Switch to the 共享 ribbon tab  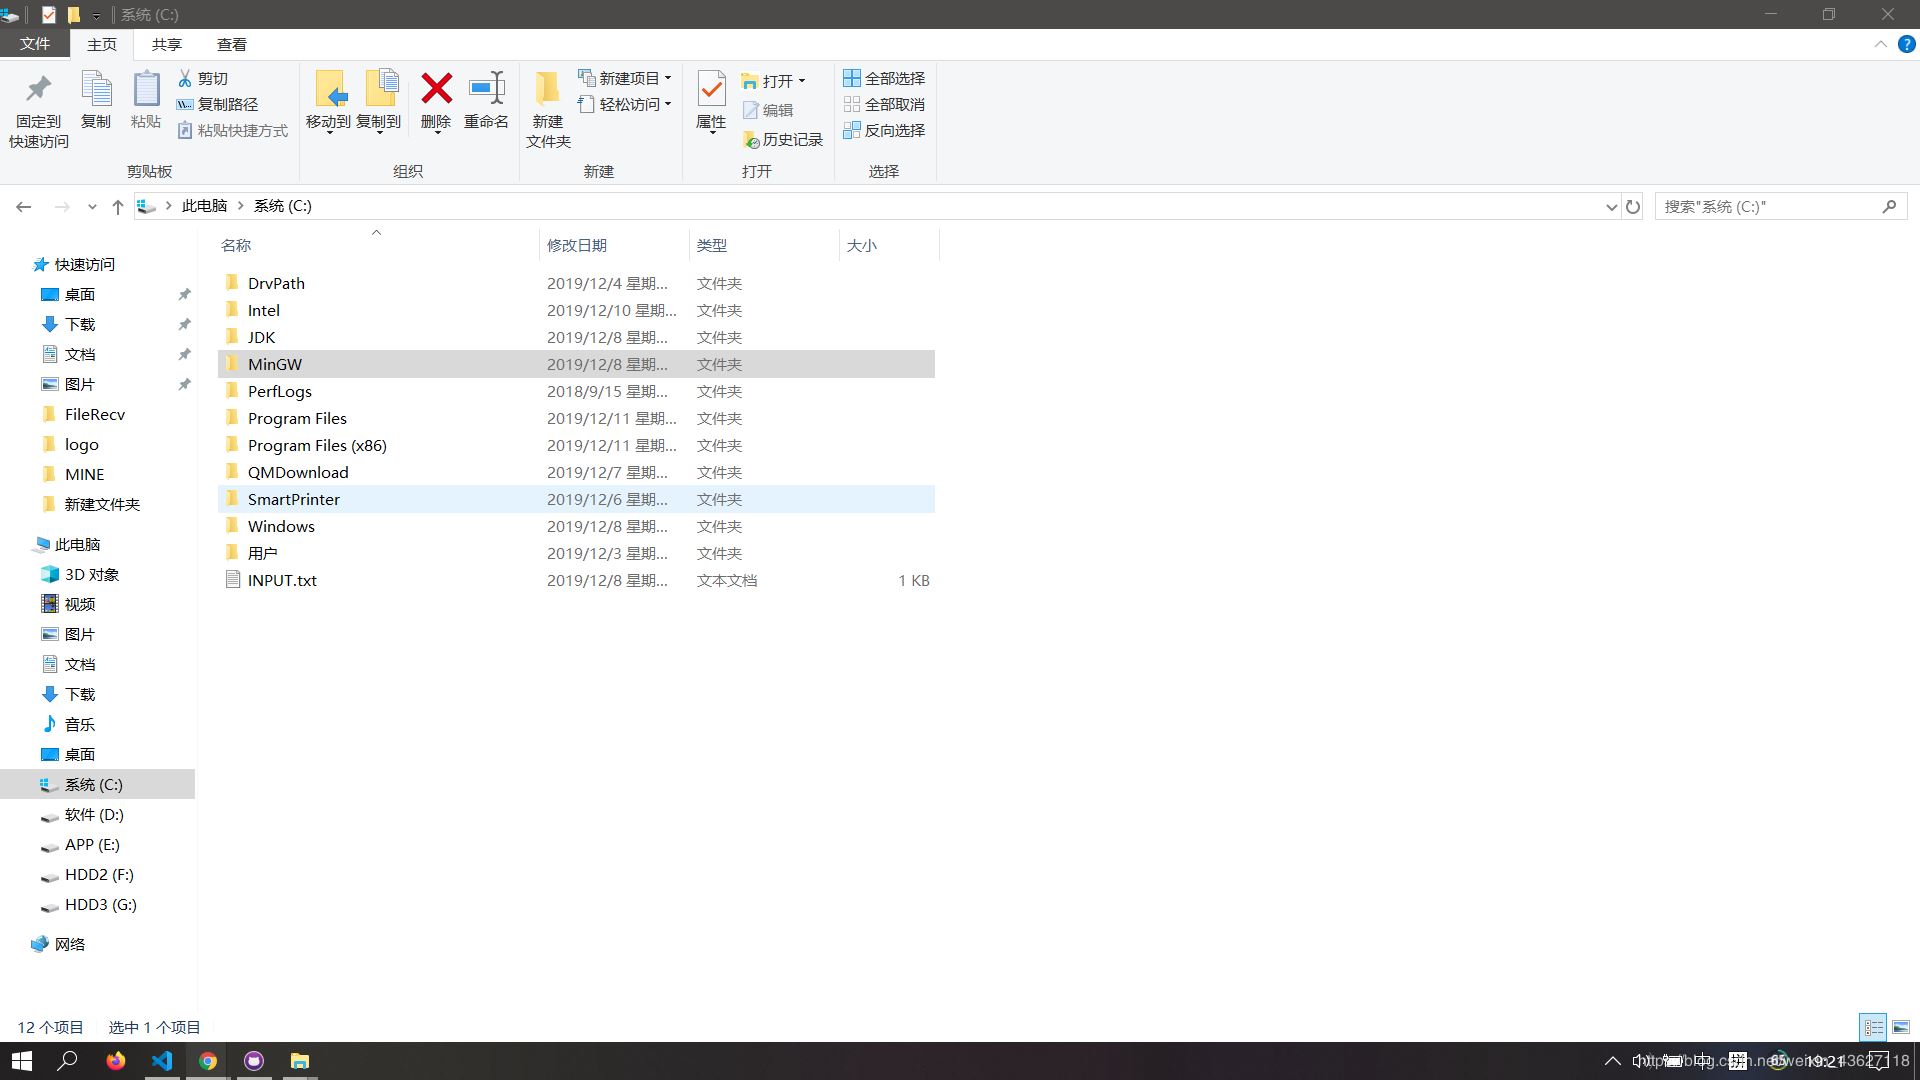click(x=167, y=44)
